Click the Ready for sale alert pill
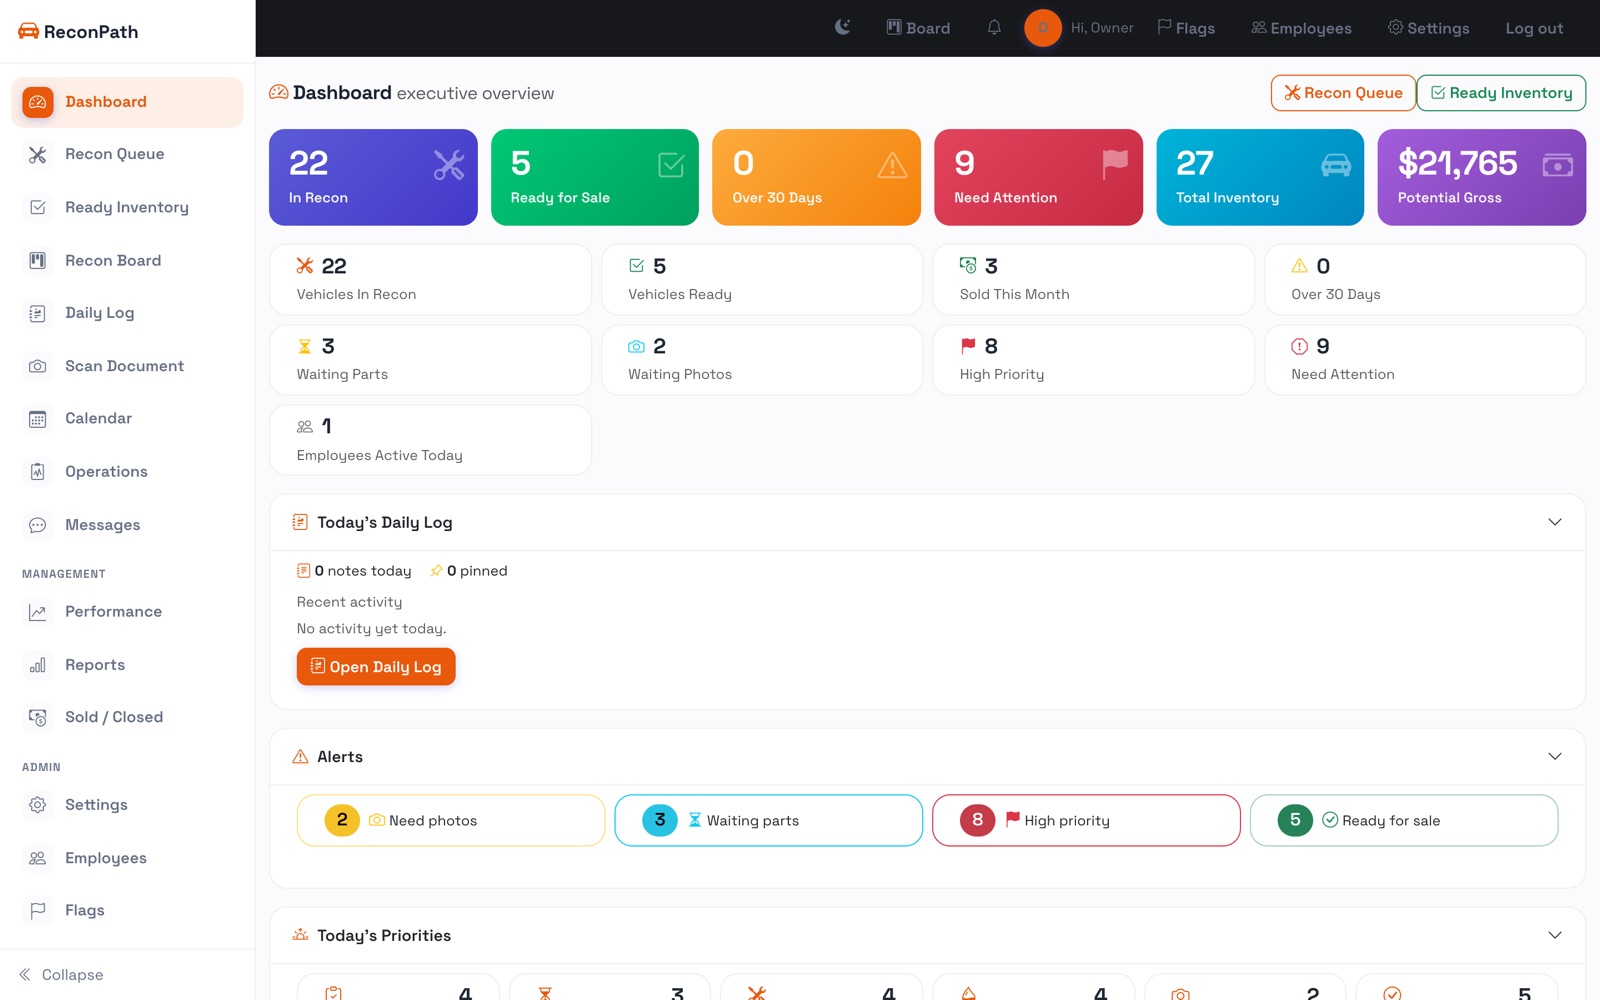Viewport: 1600px width, 1000px height. pyautogui.click(x=1404, y=820)
